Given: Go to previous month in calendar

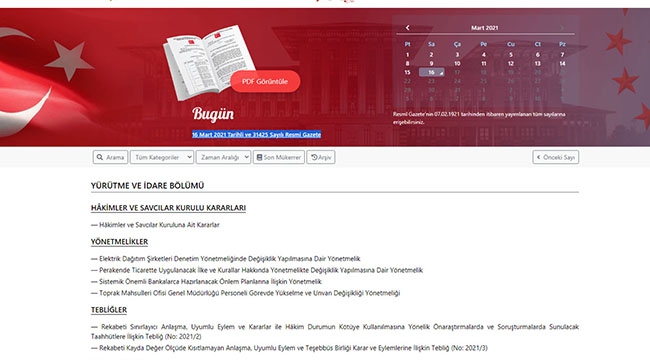Looking at the screenshot, I should point(407,27).
